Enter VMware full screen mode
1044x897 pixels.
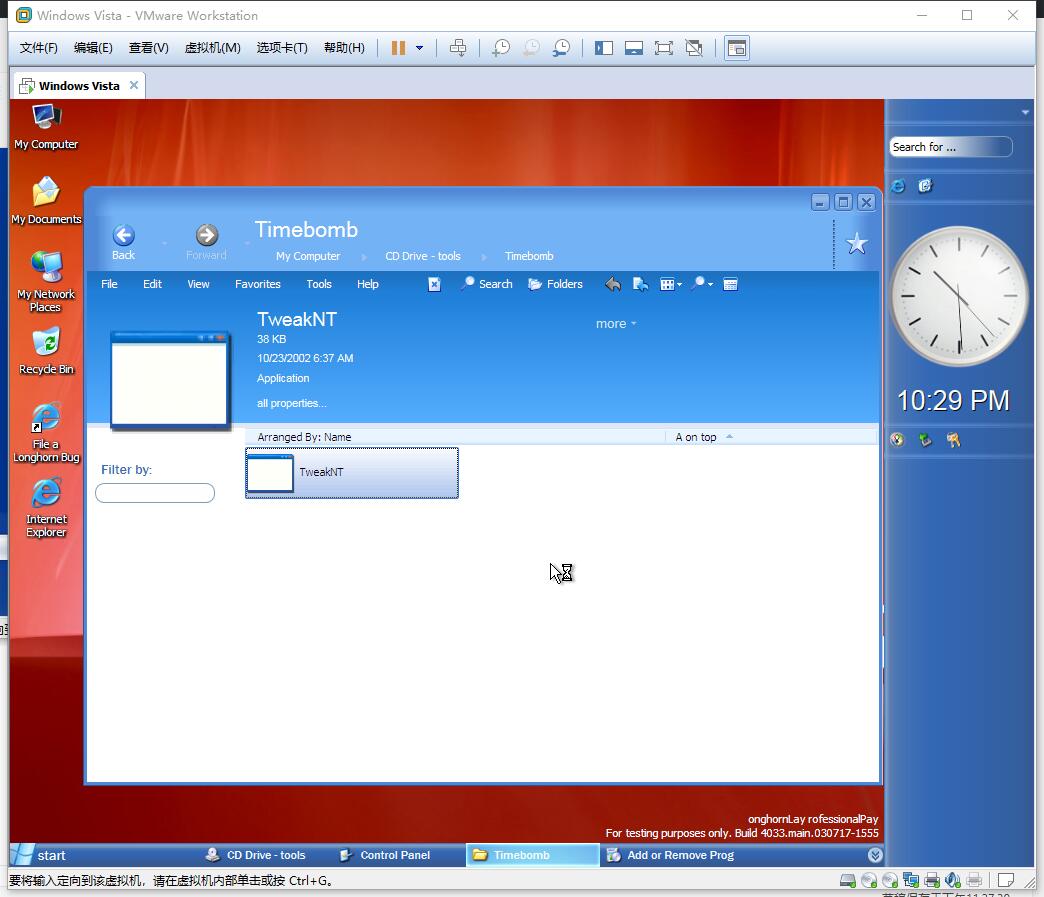(664, 48)
